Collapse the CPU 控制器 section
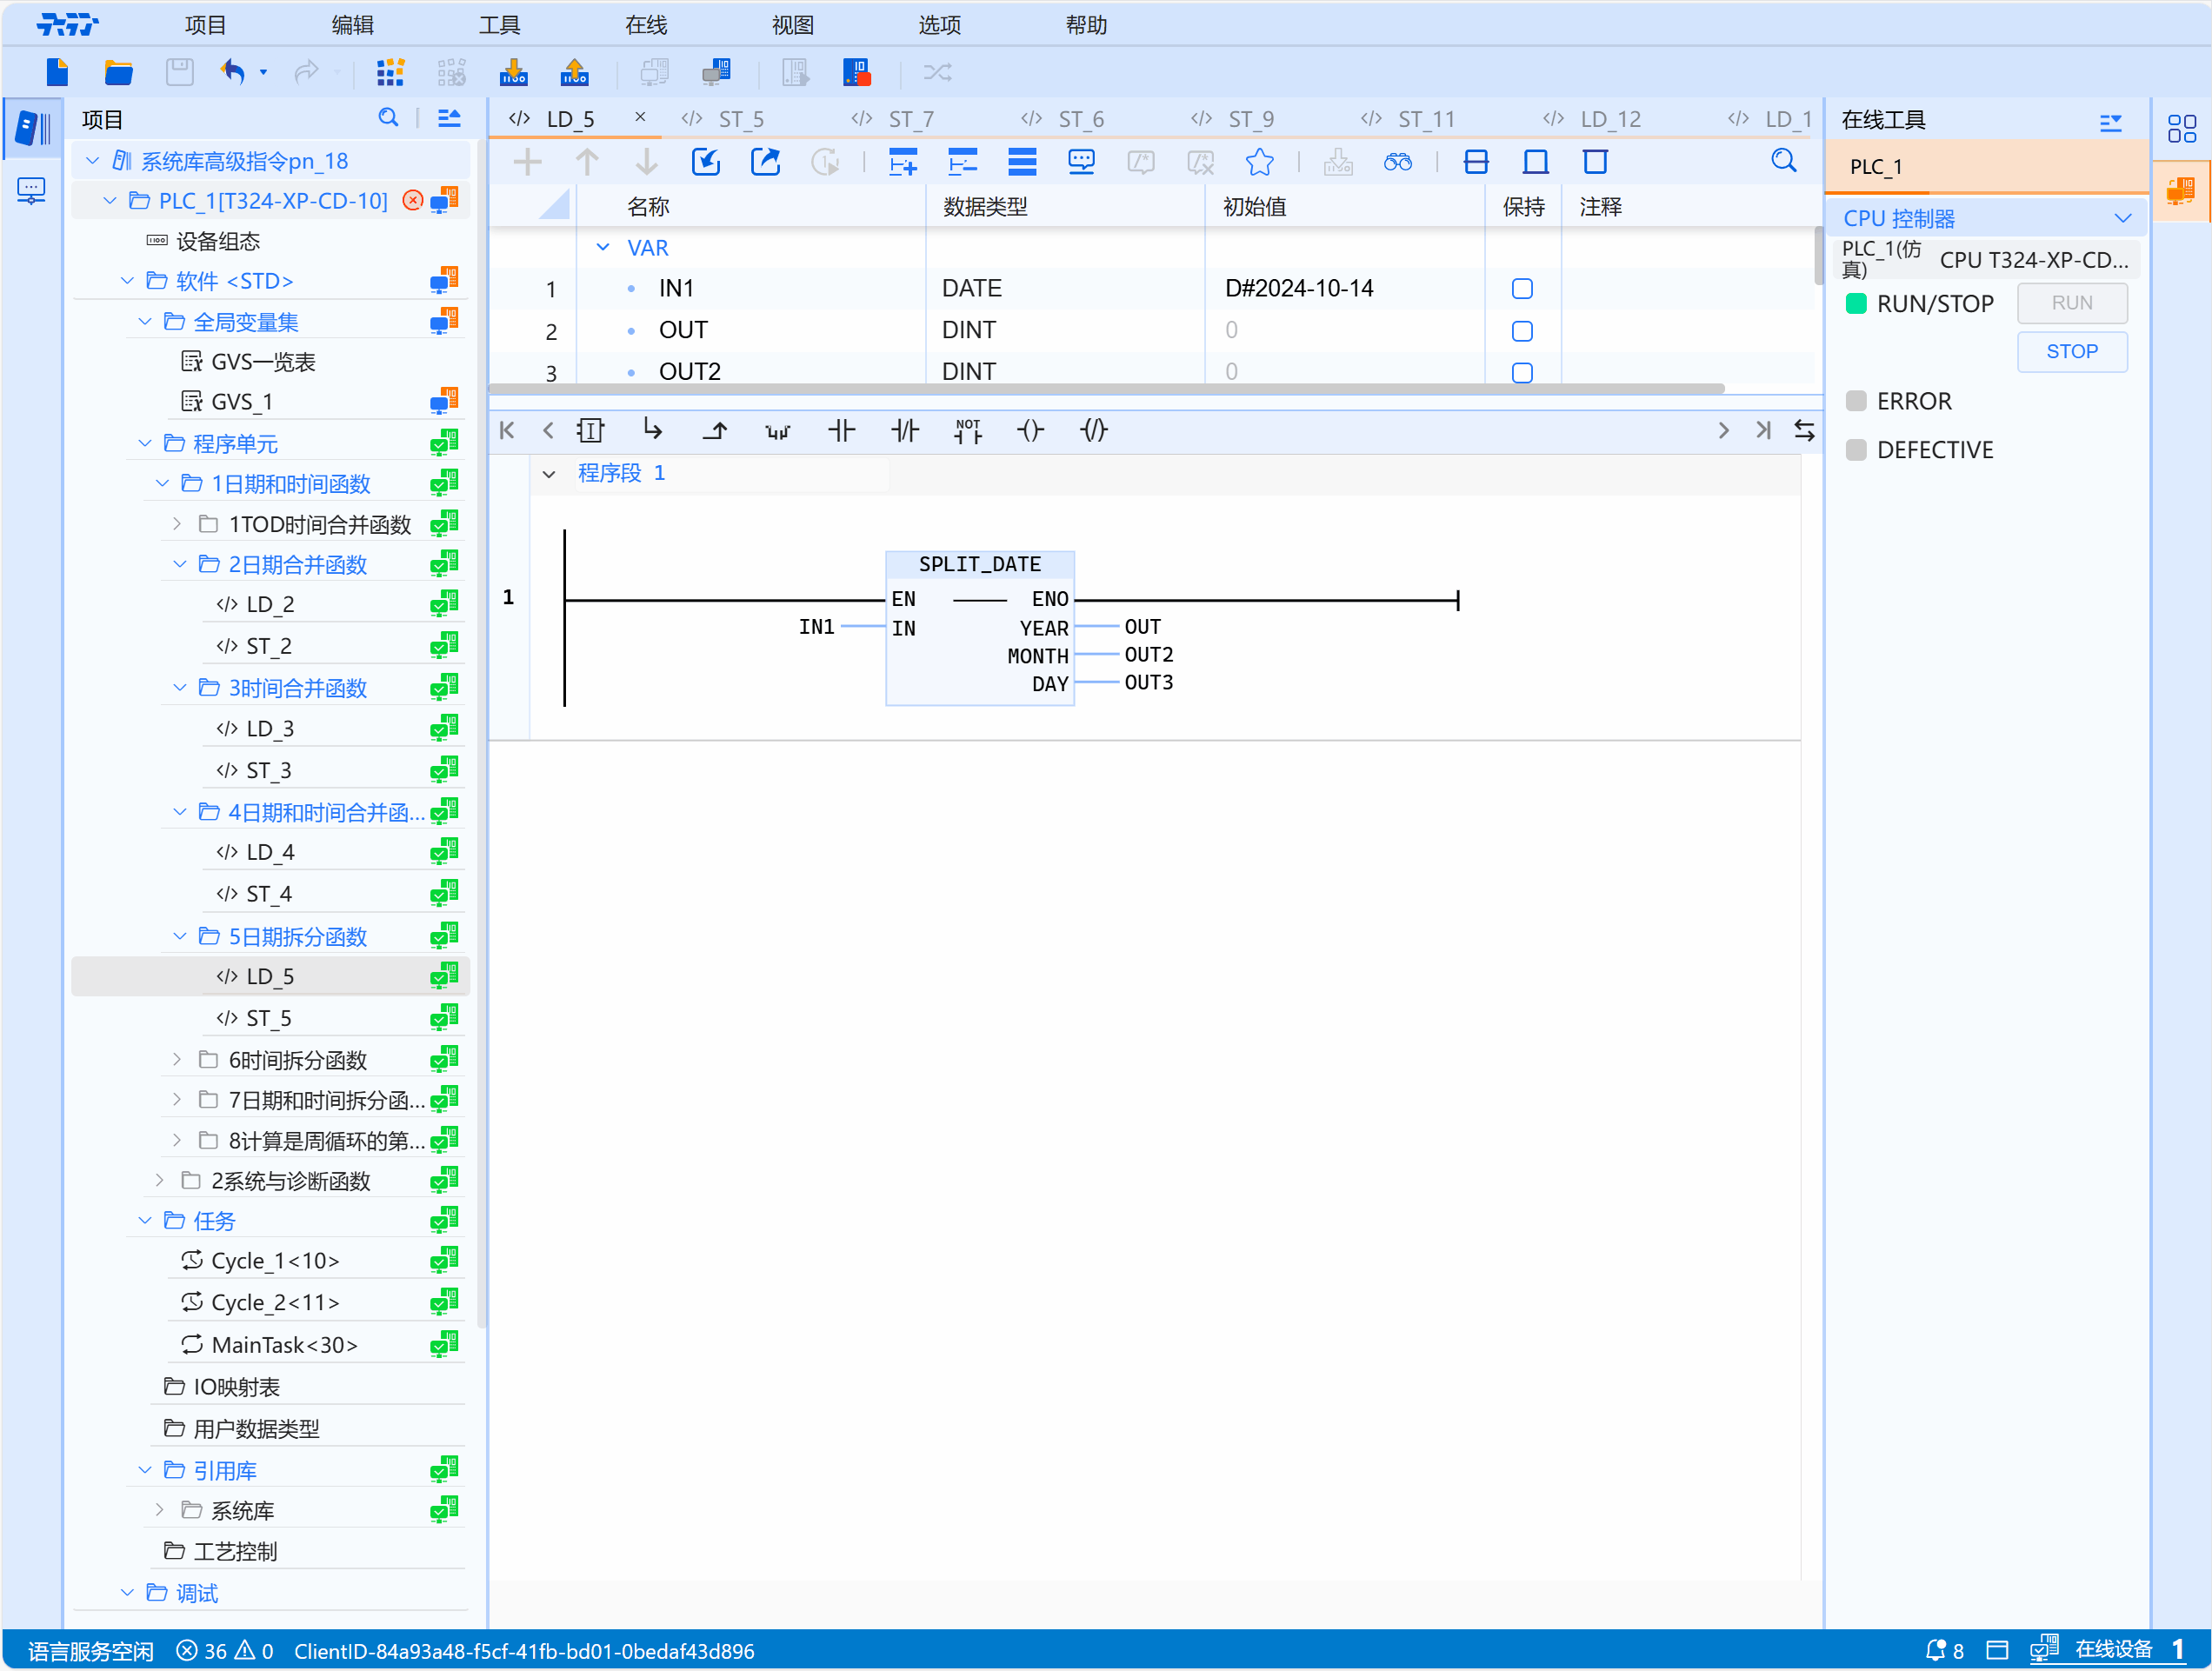 [2122, 218]
